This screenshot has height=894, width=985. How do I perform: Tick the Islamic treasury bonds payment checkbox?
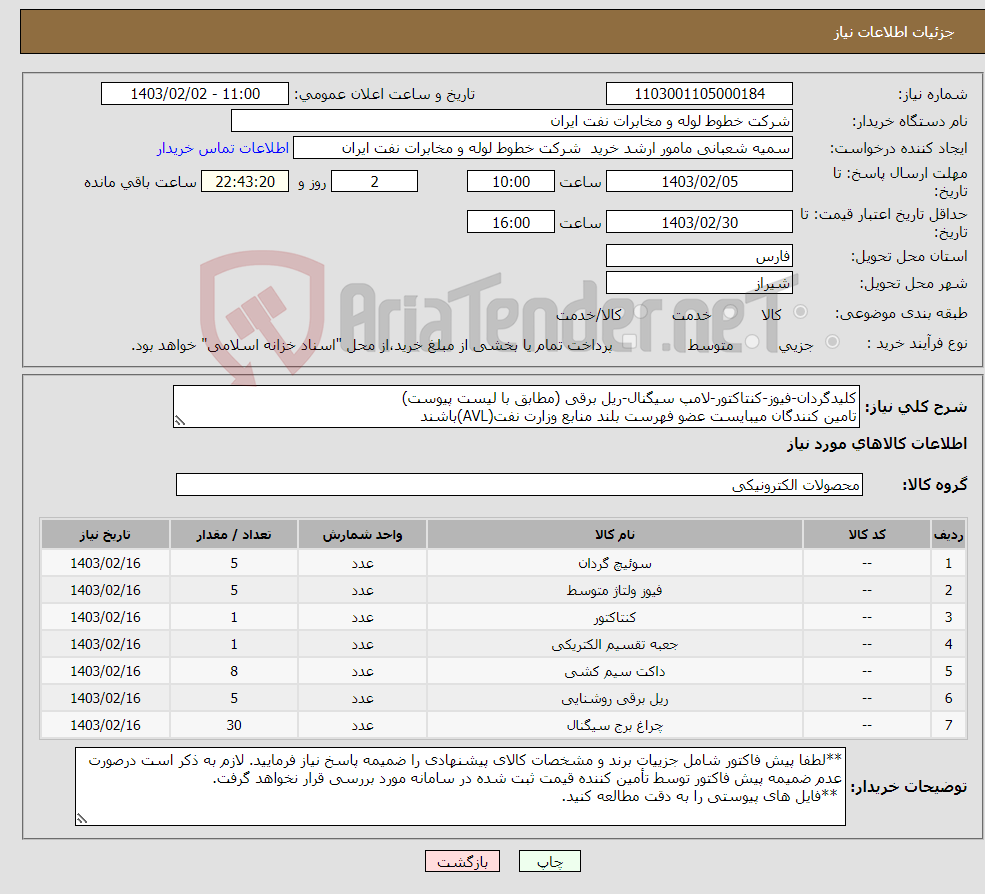coord(629,342)
